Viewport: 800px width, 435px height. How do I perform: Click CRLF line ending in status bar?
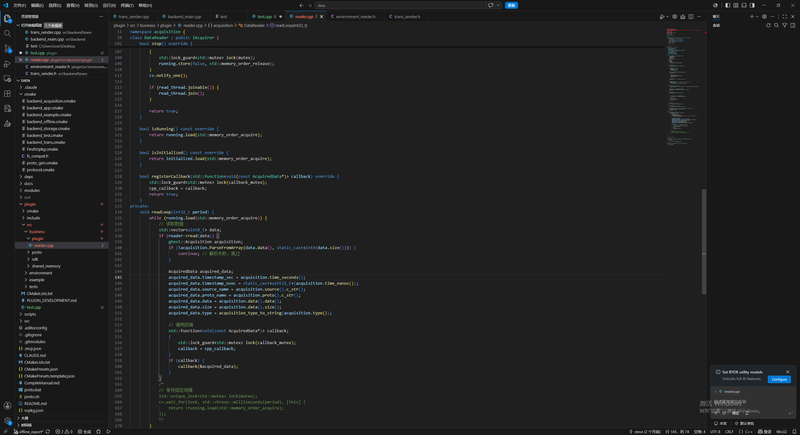pos(729,431)
